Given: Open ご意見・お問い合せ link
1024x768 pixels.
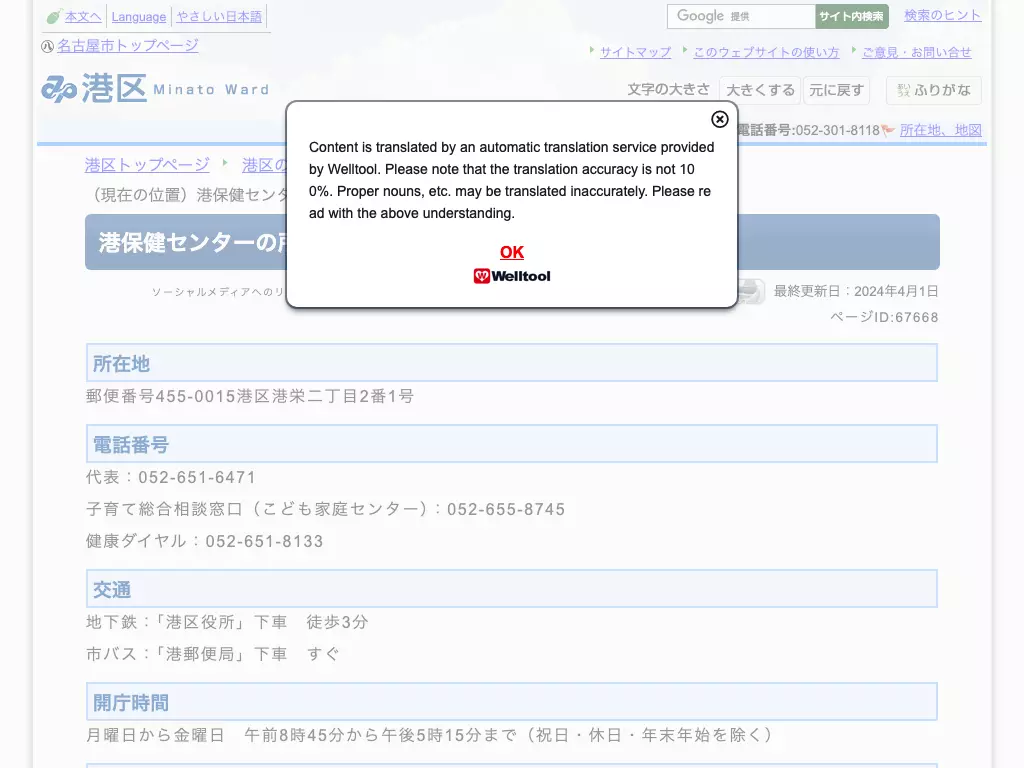Looking at the screenshot, I should 916,52.
